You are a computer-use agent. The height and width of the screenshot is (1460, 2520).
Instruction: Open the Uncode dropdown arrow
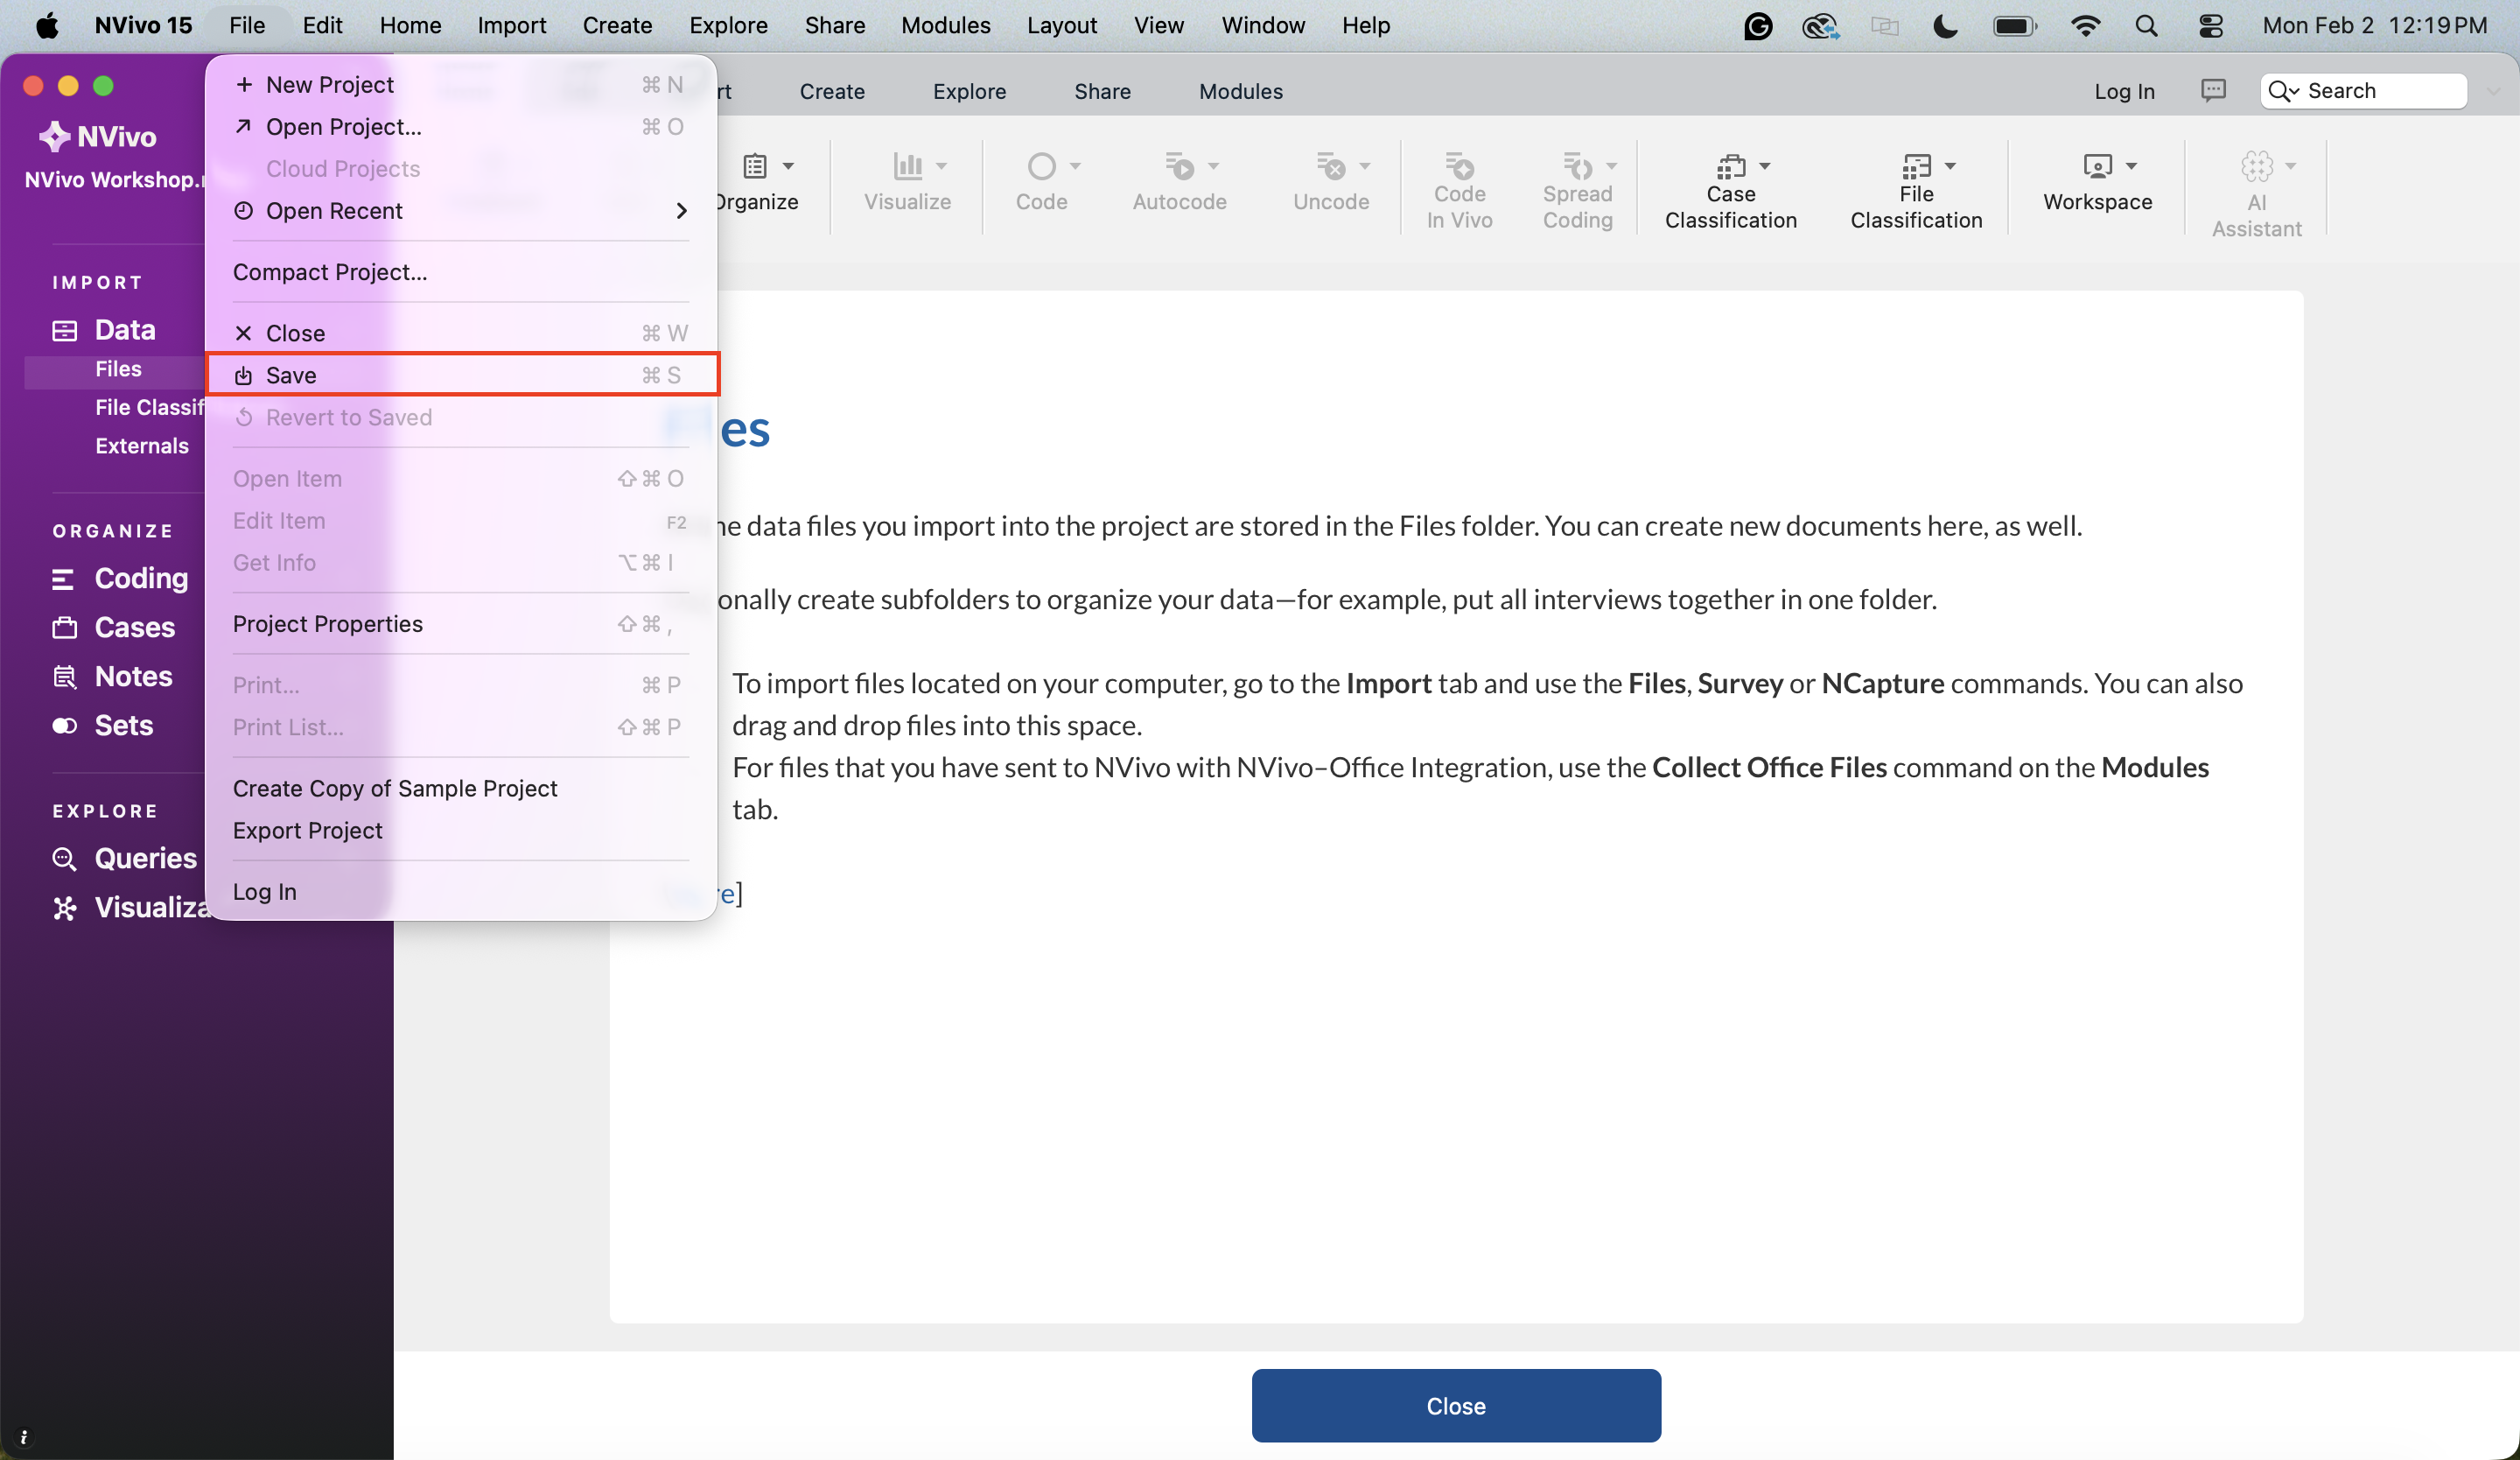pos(1364,166)
